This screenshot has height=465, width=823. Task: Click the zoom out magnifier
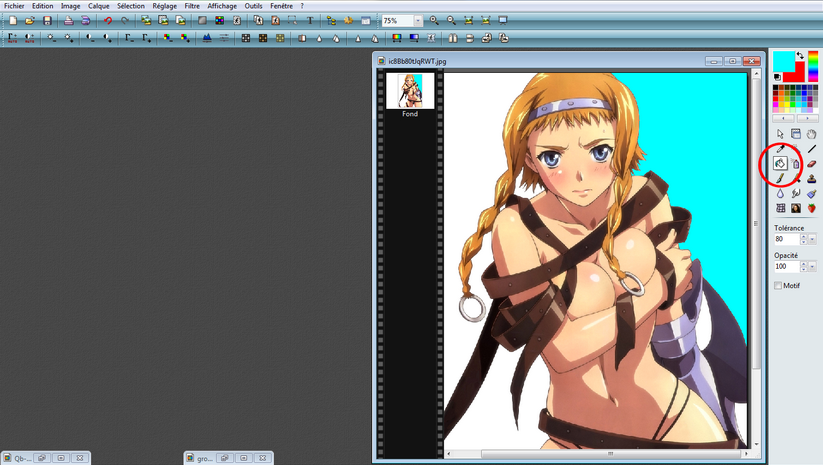point(451,20)
